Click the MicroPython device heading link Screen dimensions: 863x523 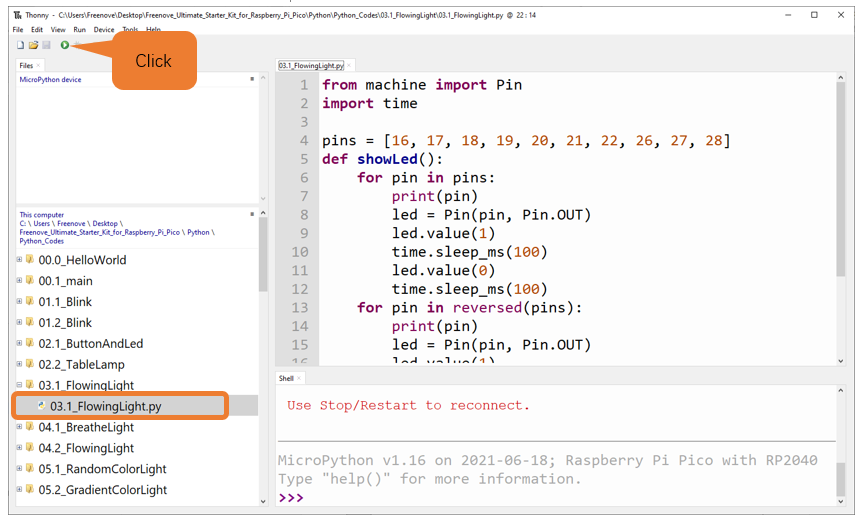point(50,79)
